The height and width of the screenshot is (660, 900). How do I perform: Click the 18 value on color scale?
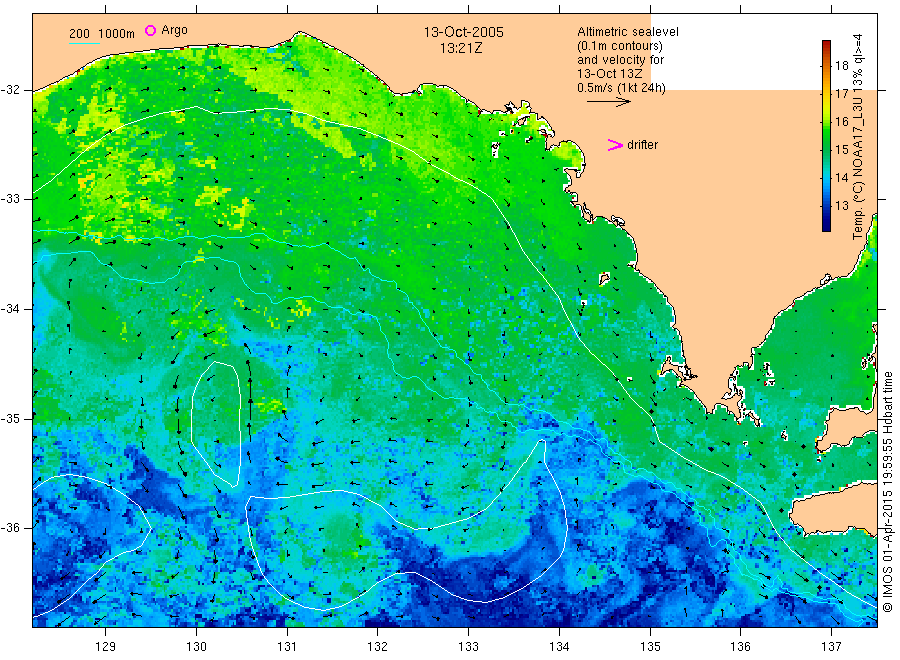[841, 65]
